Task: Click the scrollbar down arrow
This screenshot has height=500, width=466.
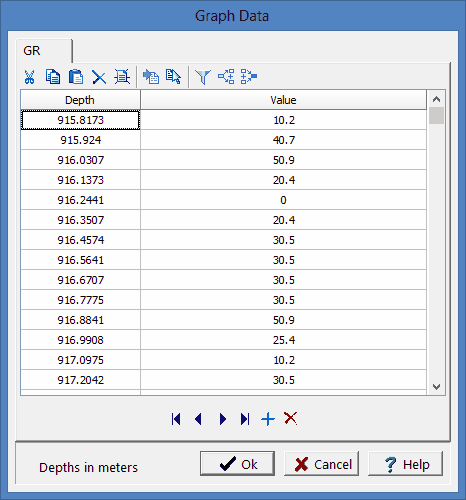Action: [436, 387]
